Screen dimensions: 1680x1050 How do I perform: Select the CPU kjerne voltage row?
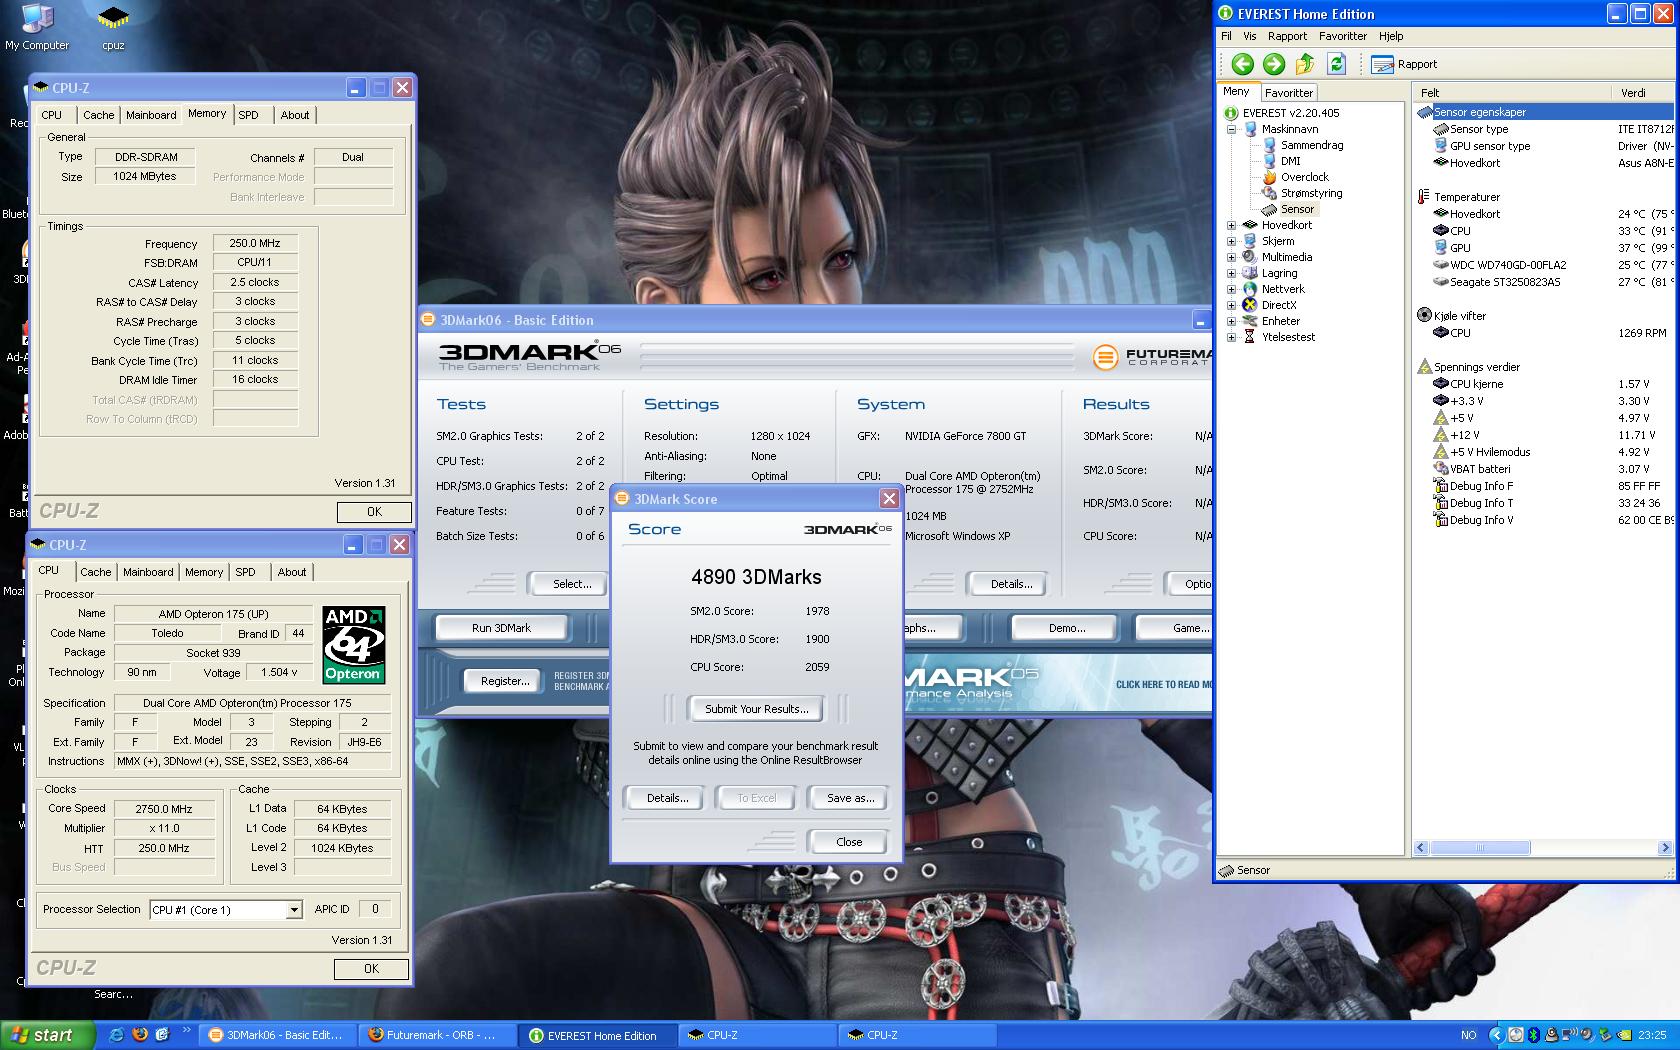[x=1545, y=384]
